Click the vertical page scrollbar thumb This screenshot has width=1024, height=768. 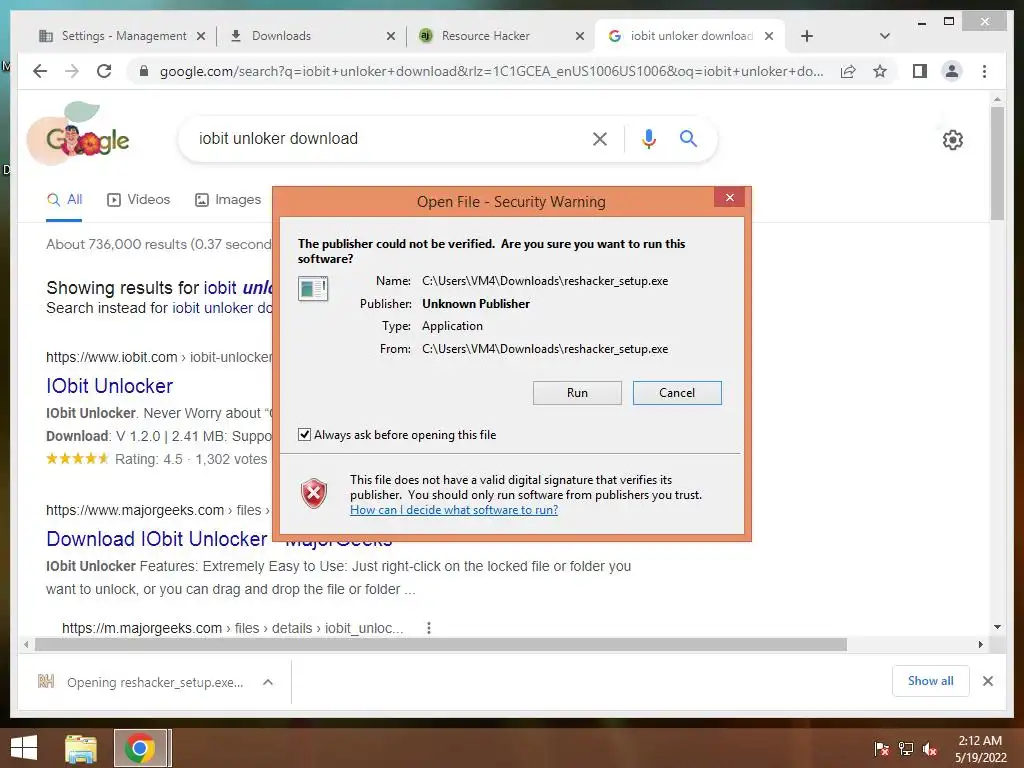[997, 163]
